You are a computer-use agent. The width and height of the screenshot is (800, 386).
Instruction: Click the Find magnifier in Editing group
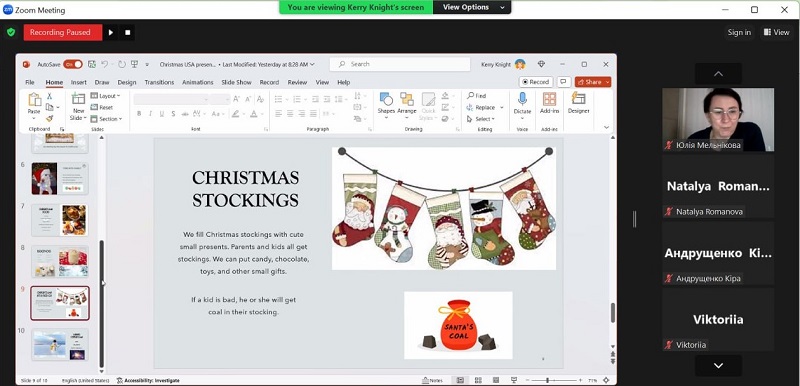click(x=470, y=95)
